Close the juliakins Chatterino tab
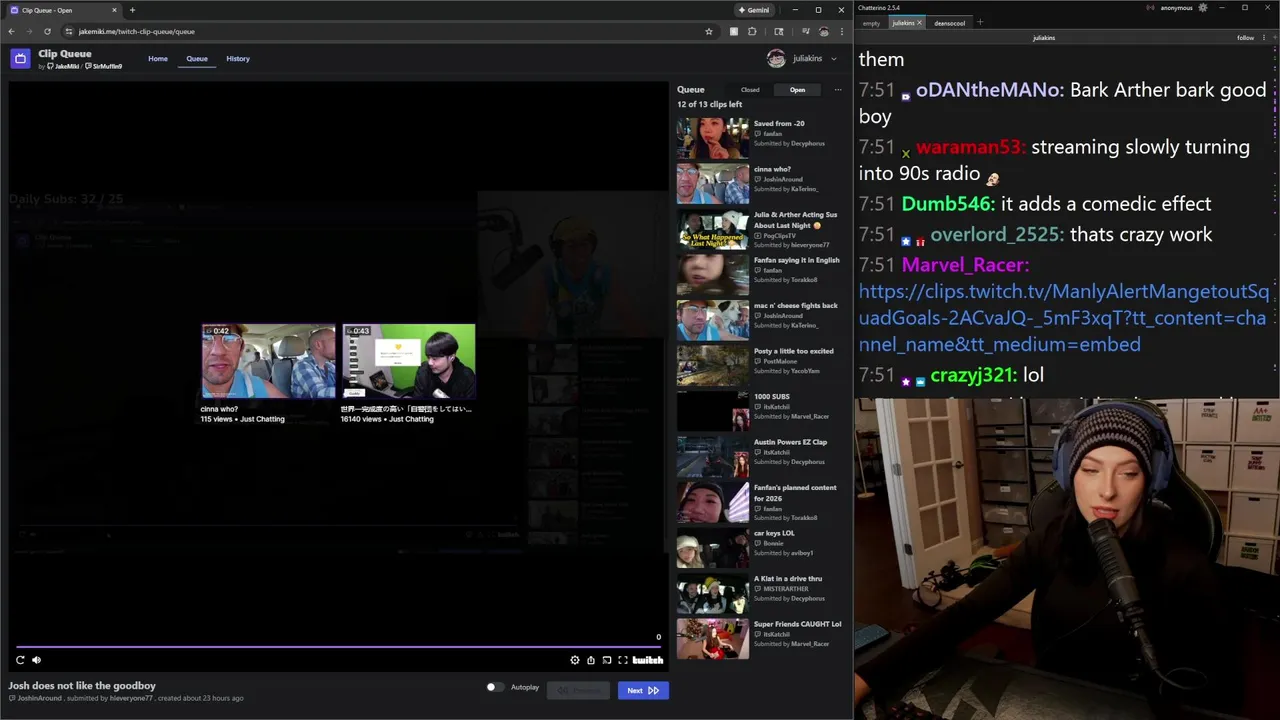 click(x=919, y=23)
